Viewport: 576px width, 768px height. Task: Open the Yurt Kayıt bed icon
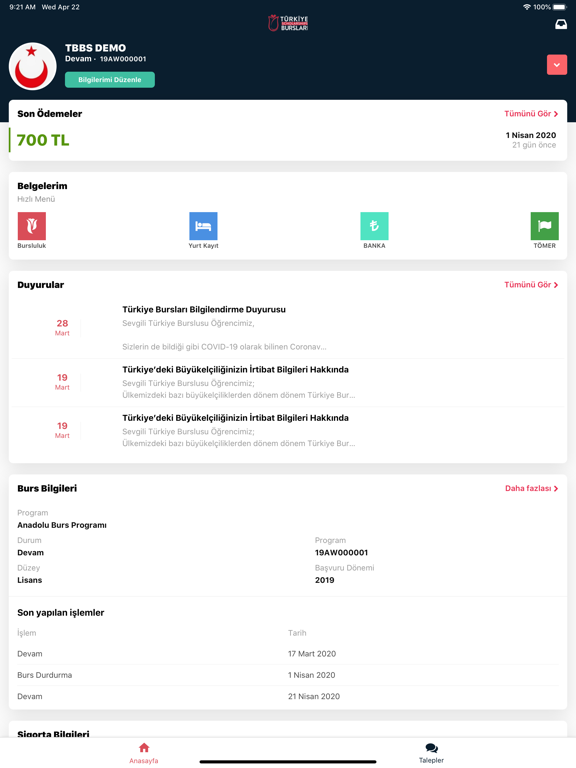[x=203, y=226]
